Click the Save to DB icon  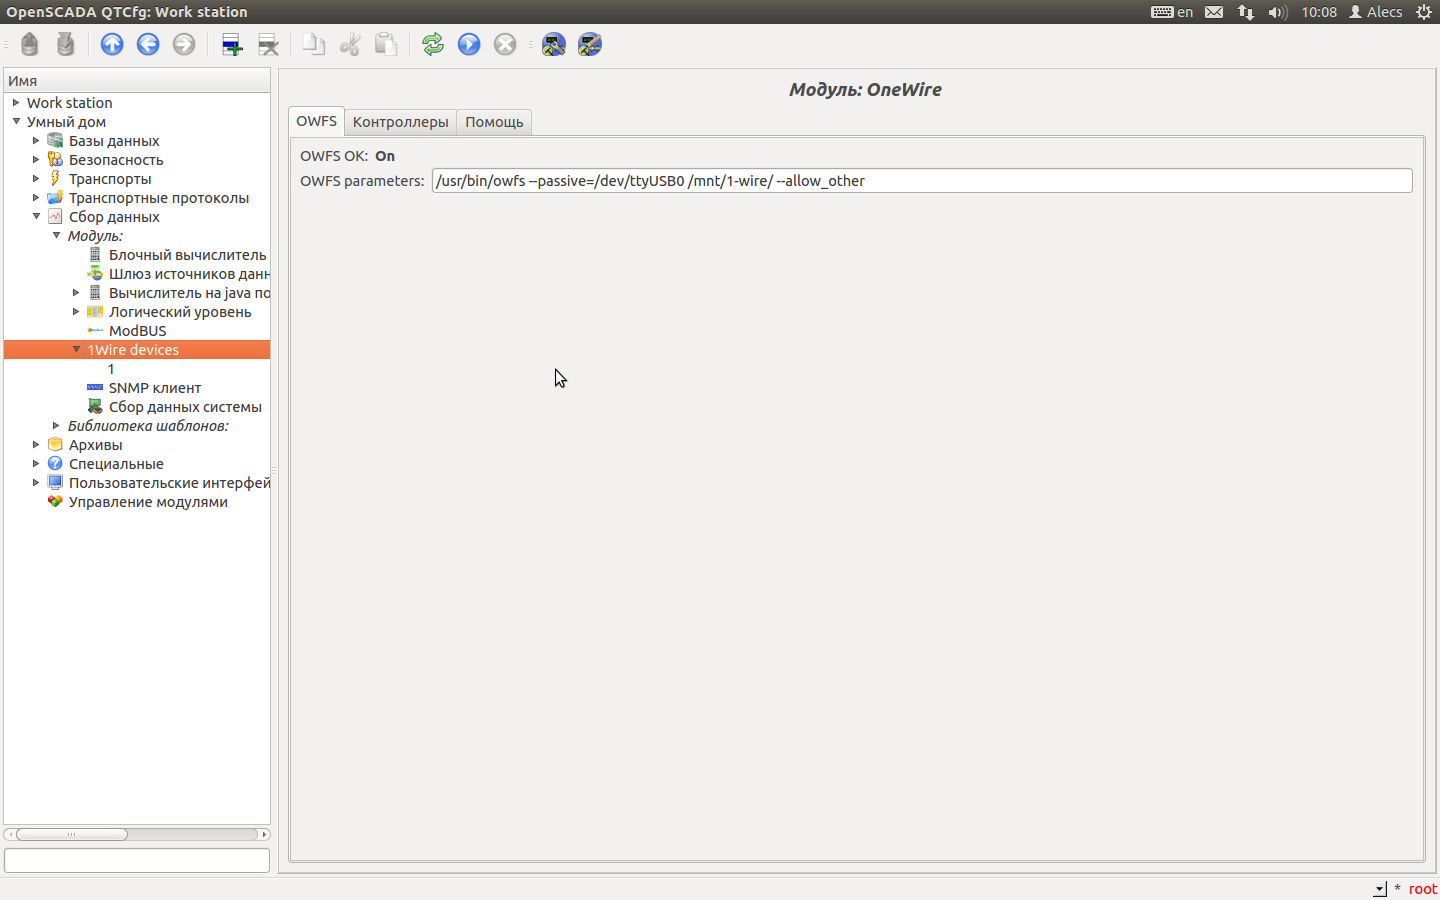coord(66,44)
